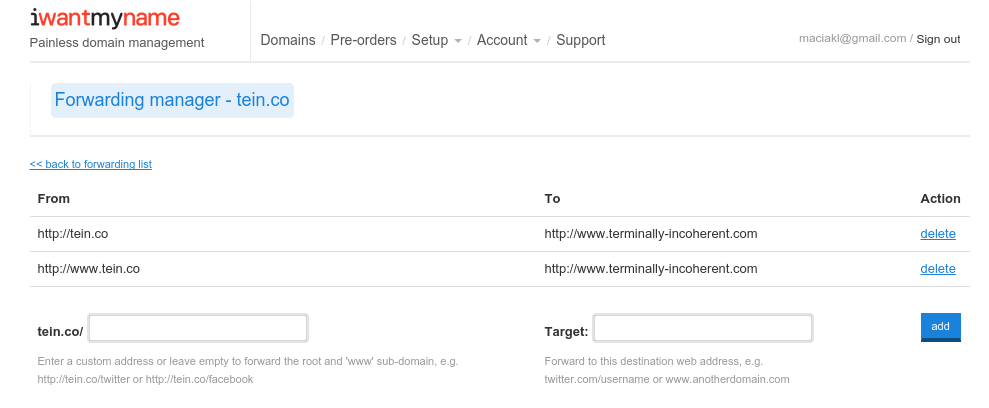The image size is (989, 408).
Task: Go back to forwarding list
Action: (91, 164)
